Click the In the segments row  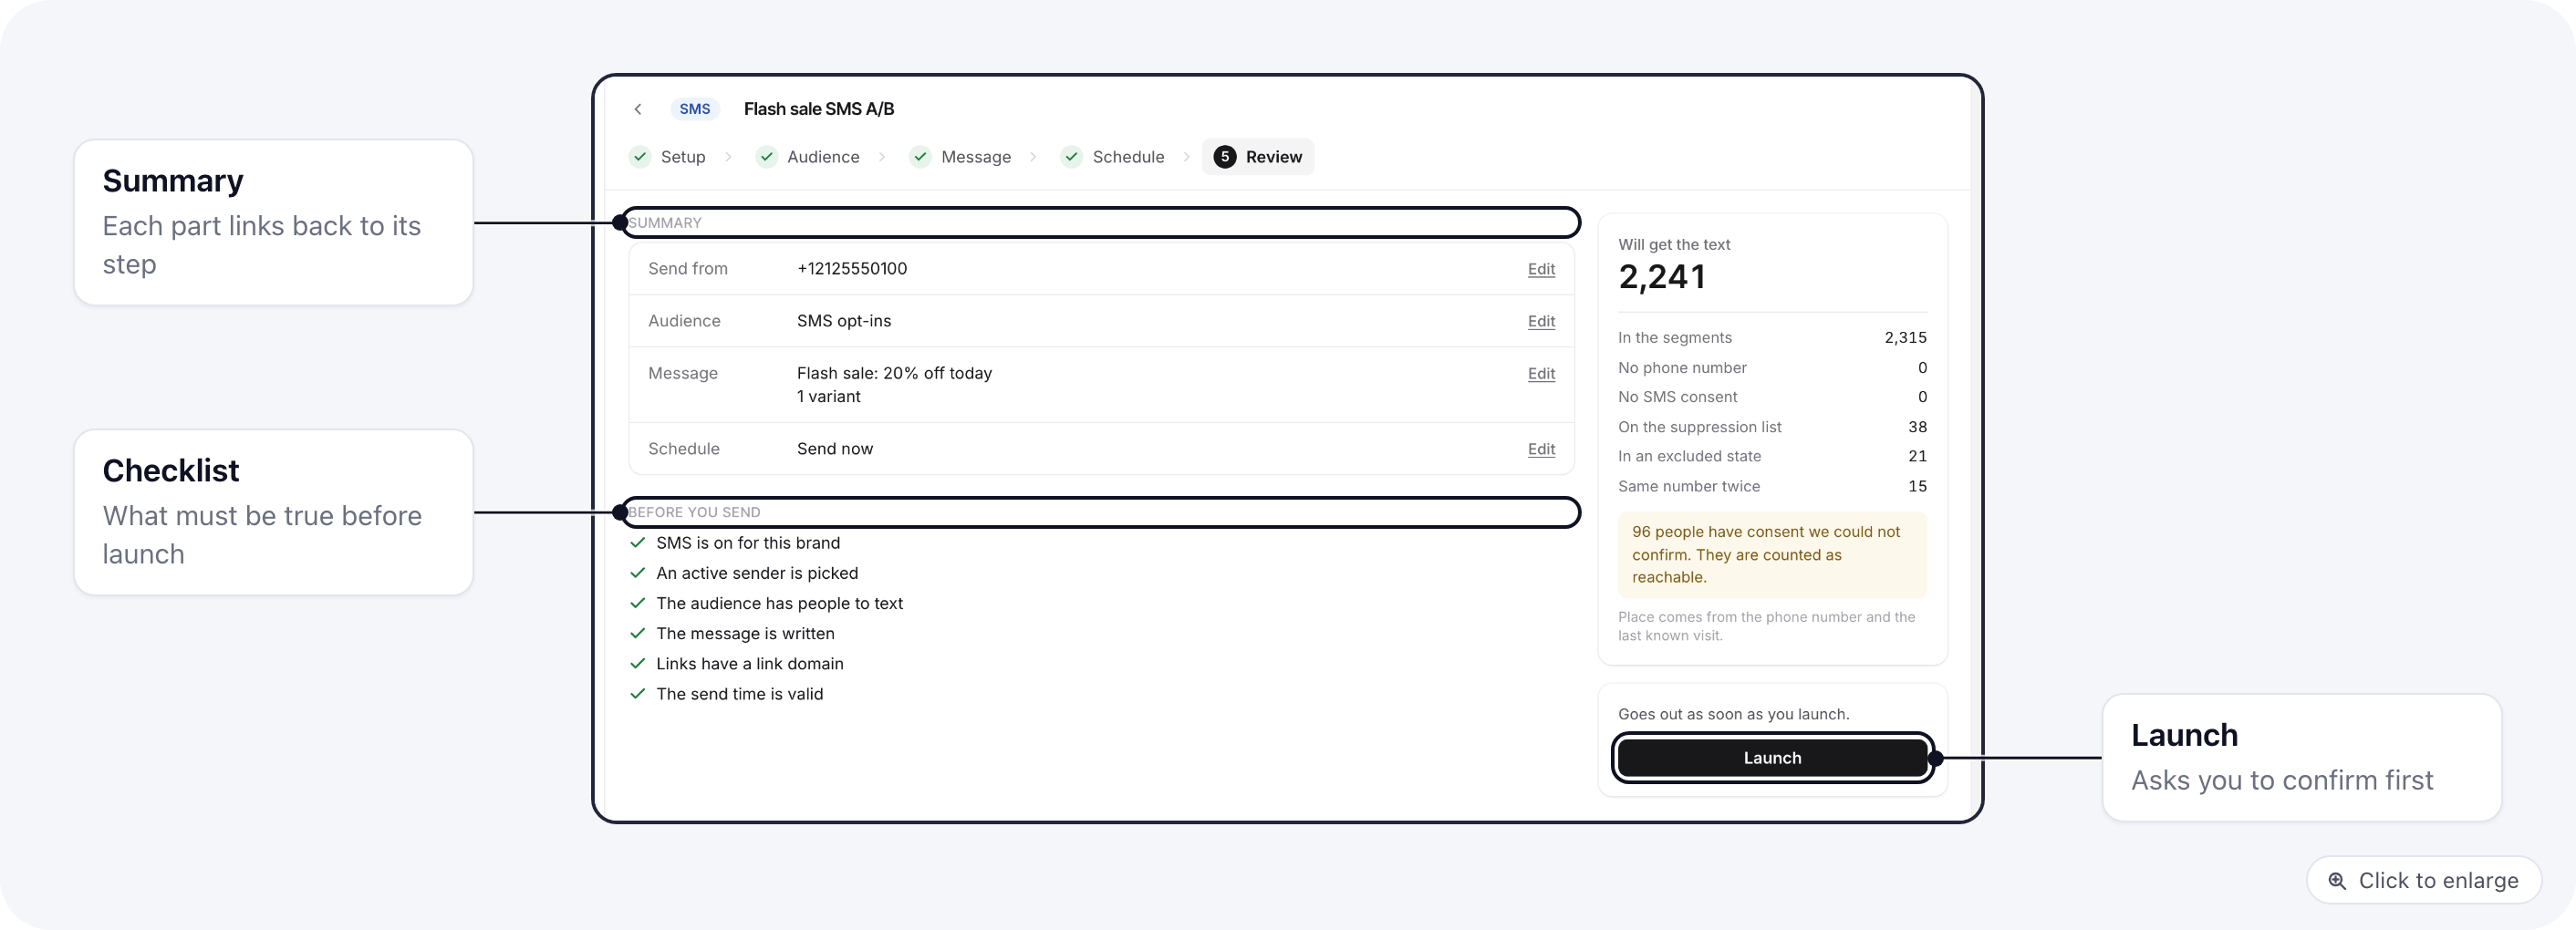click(1772, 338)
